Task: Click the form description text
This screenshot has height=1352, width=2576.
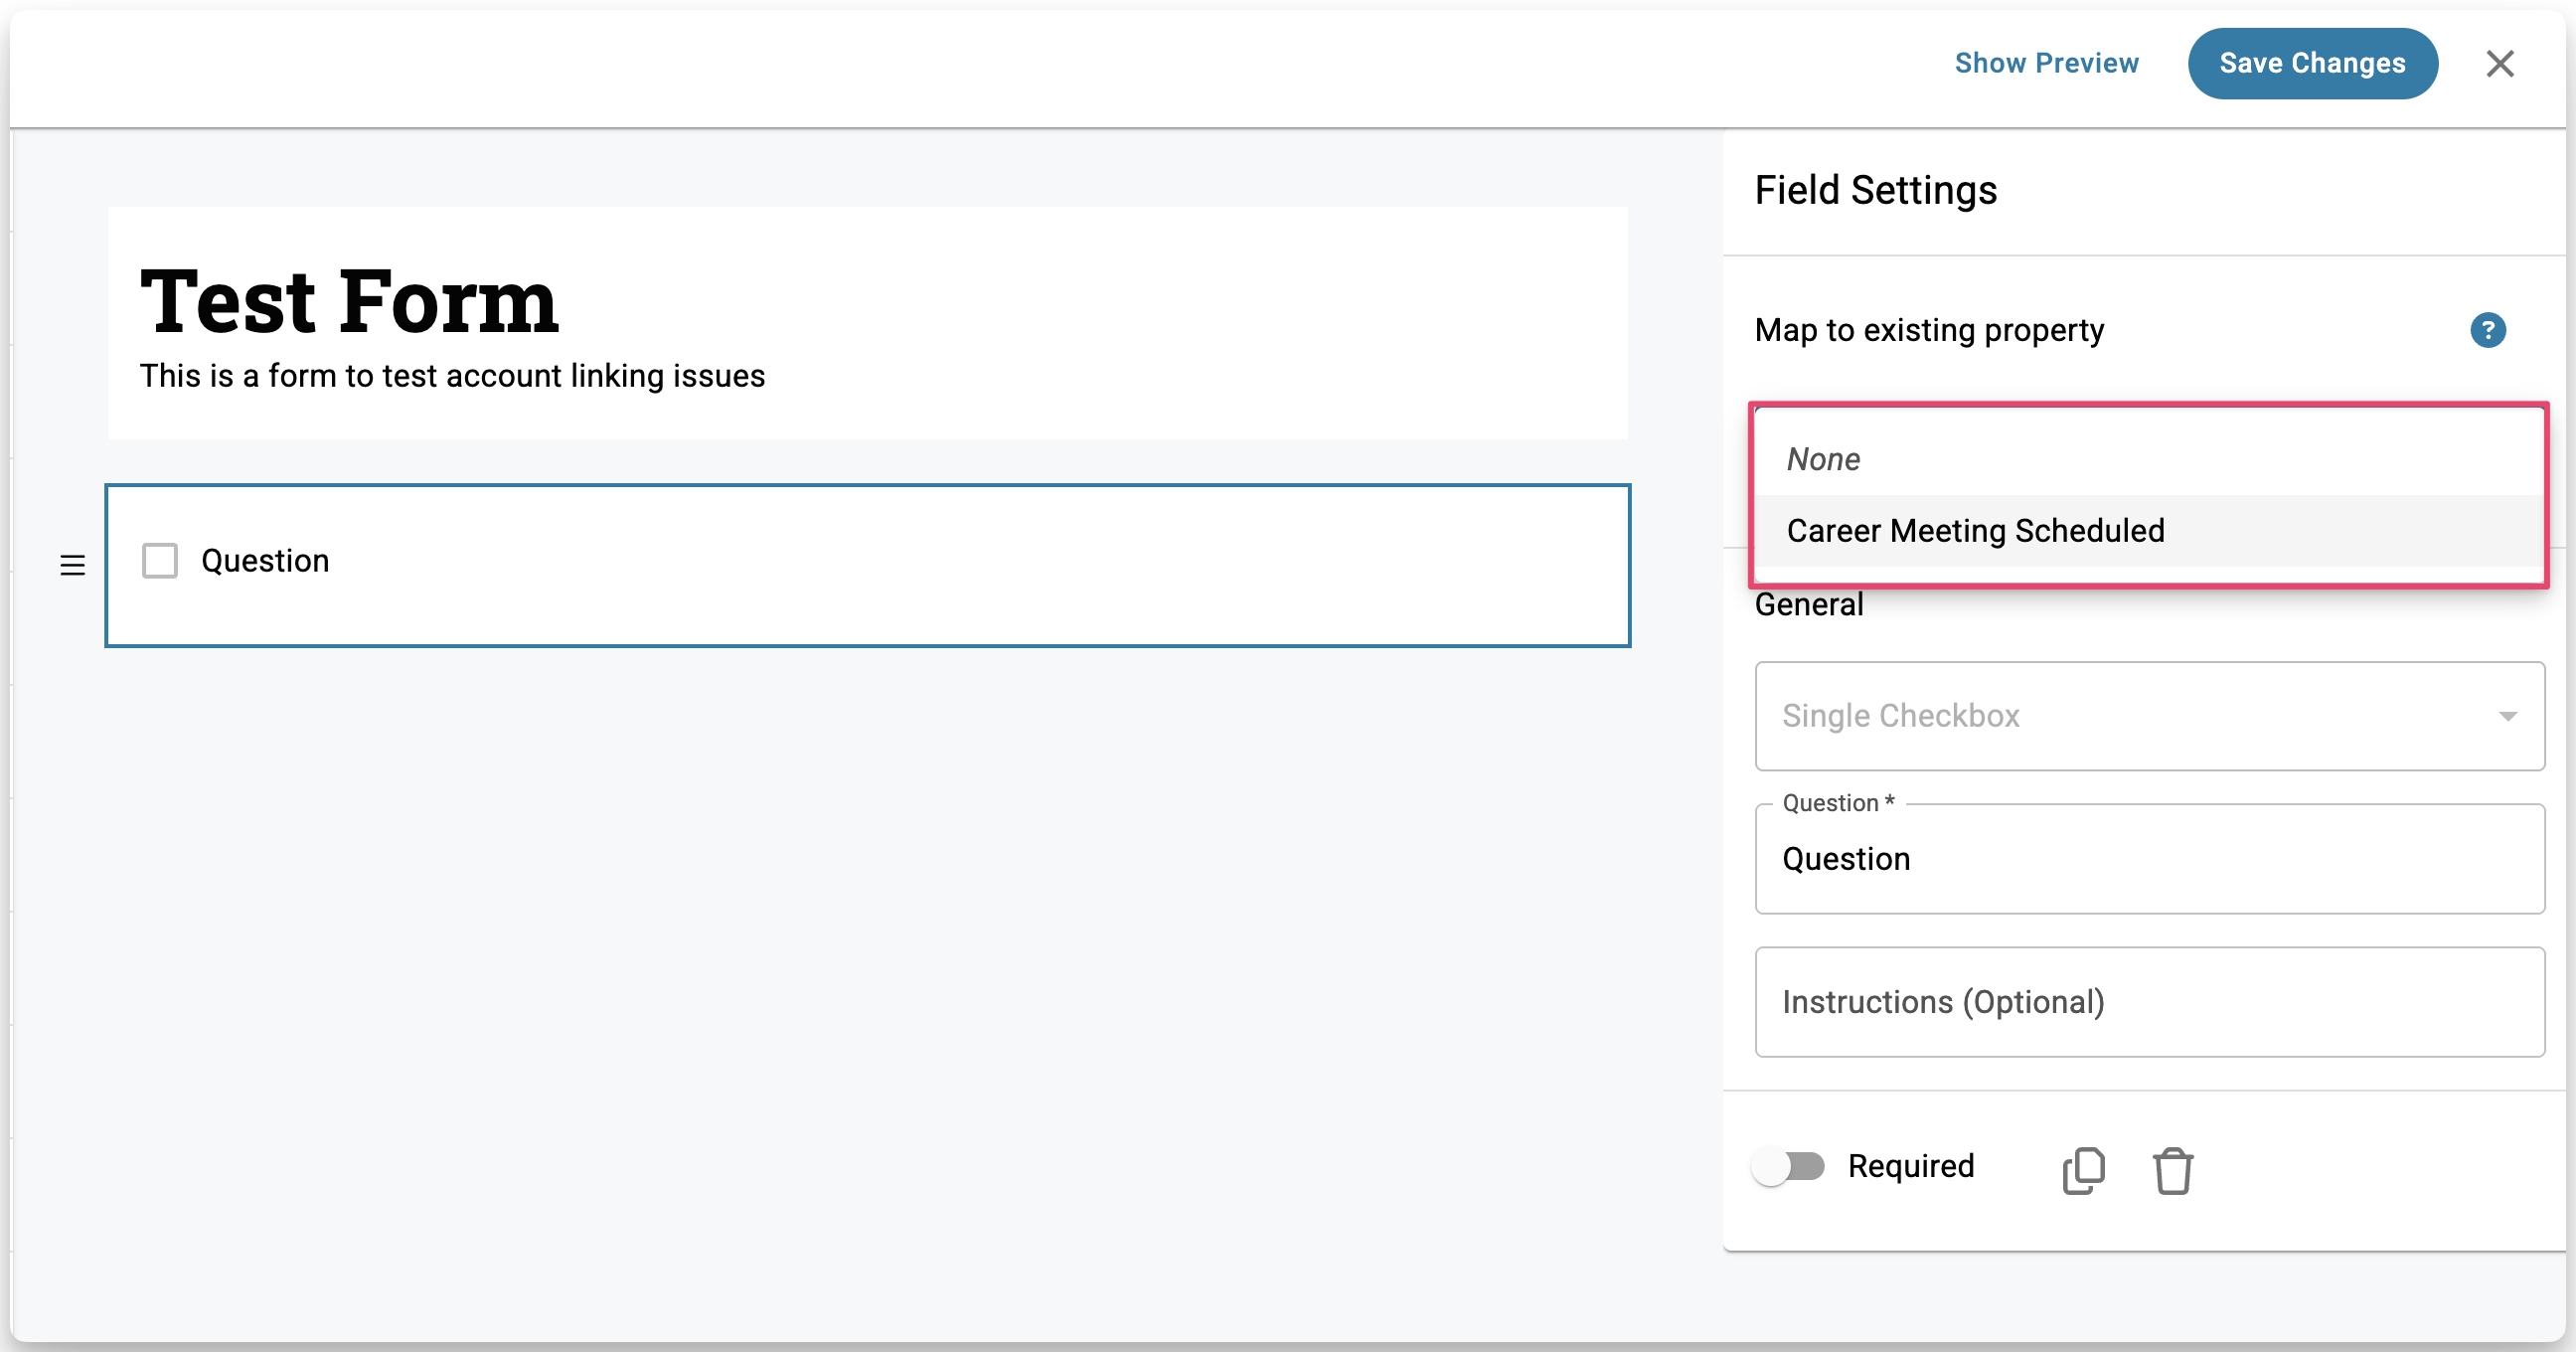Action: point(452,376)
